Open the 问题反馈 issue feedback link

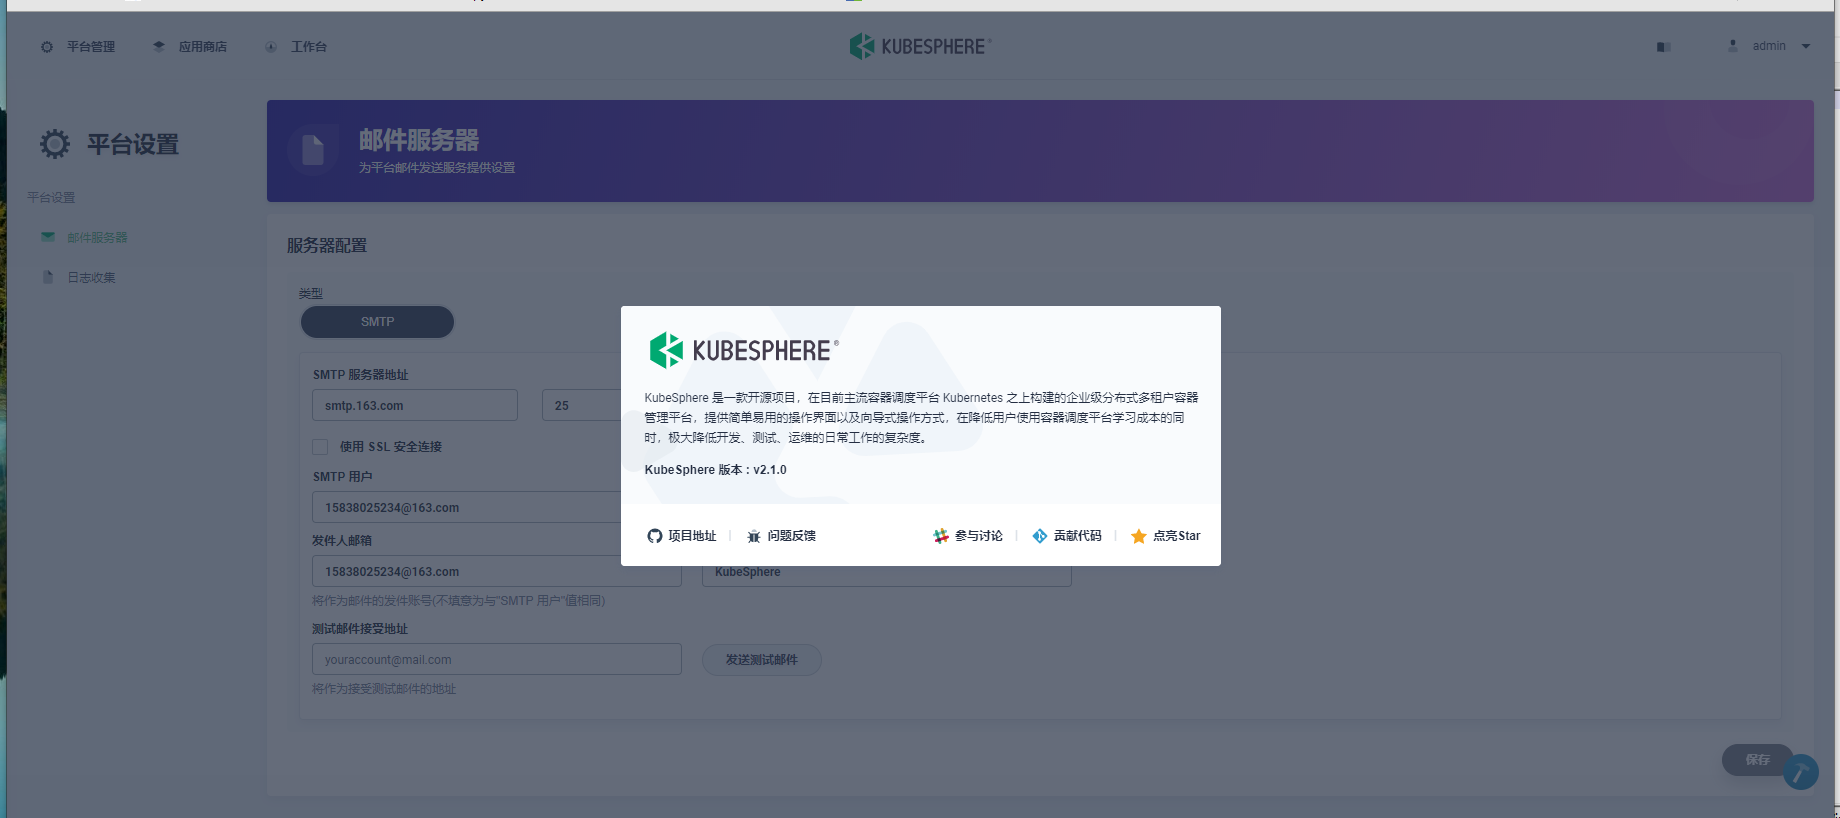(x=791, y=536)
